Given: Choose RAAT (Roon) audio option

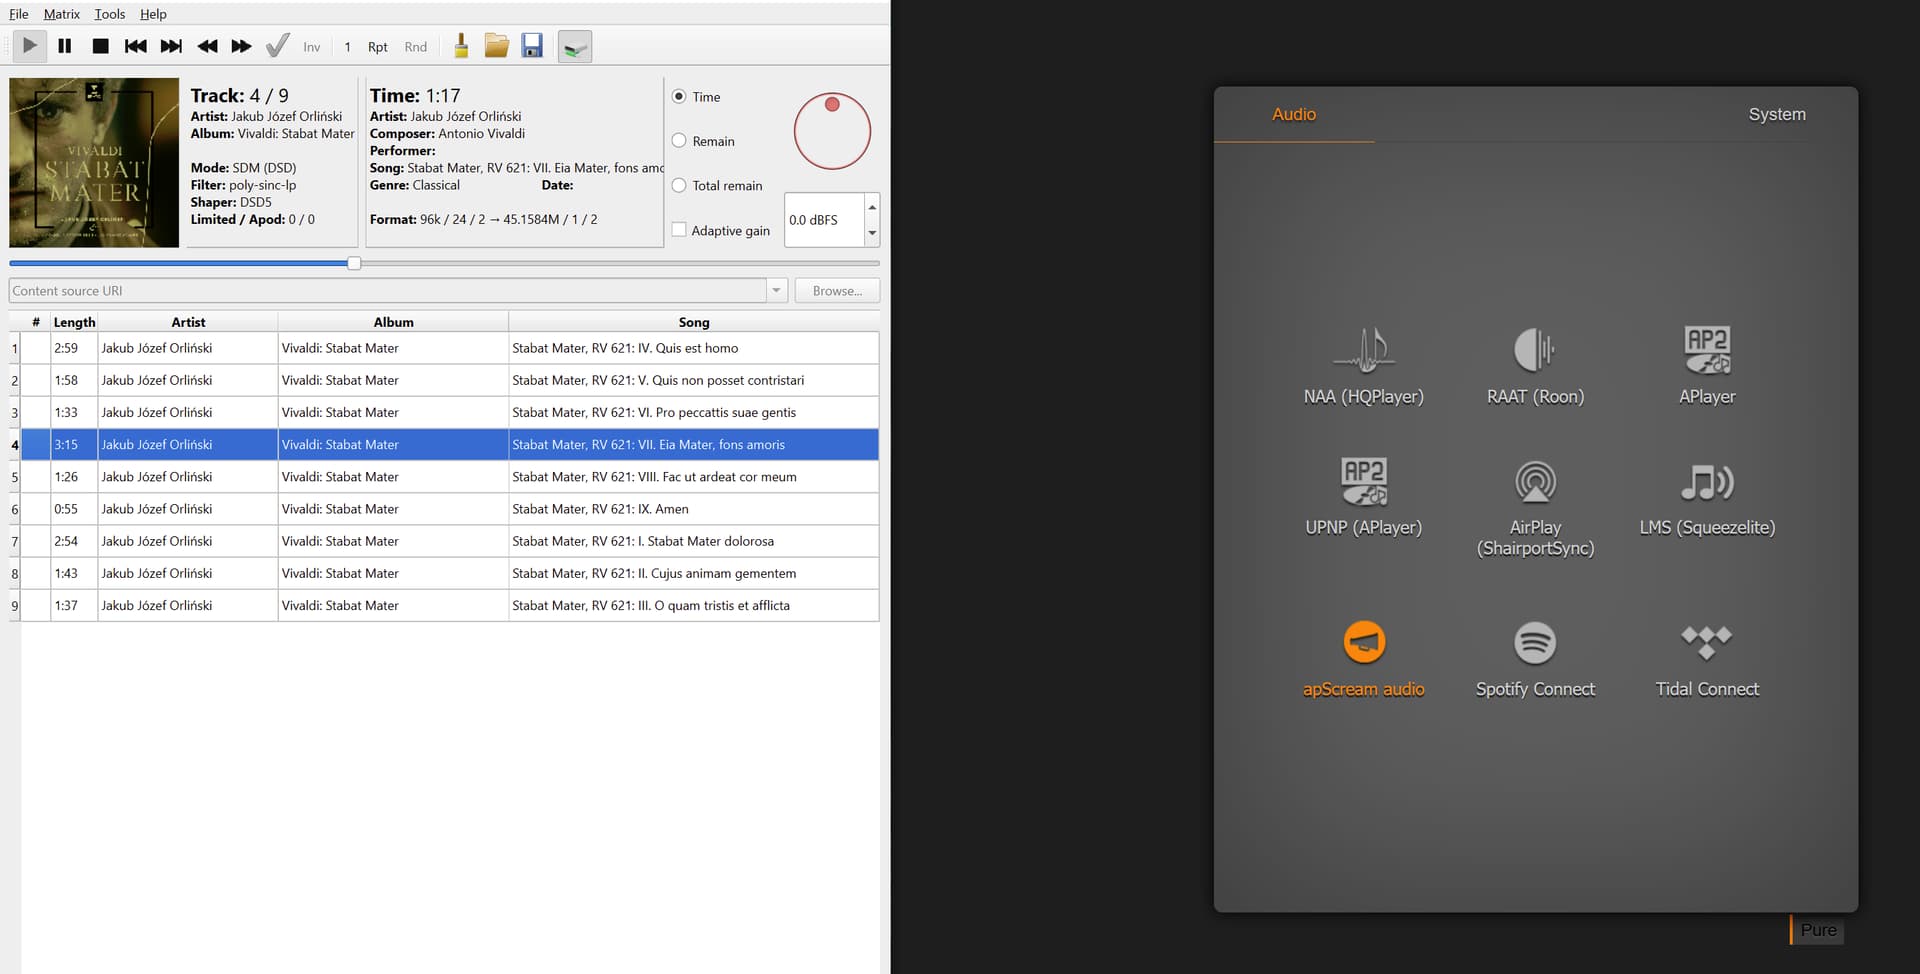Looking at the screenshot, I should (x=1535, y=366).
